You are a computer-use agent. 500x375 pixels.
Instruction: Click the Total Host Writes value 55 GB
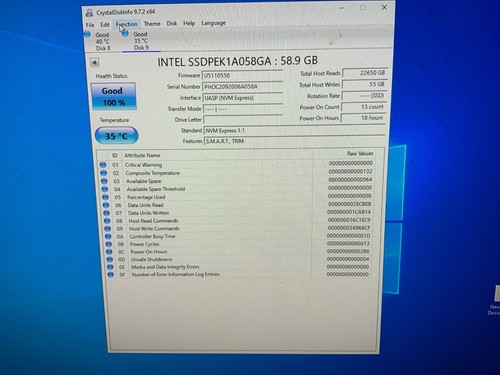(x=365, y=84)
